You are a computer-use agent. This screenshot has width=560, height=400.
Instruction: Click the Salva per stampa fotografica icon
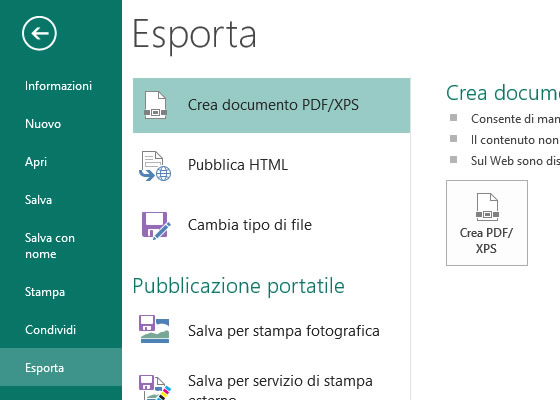tap(154, 329)
